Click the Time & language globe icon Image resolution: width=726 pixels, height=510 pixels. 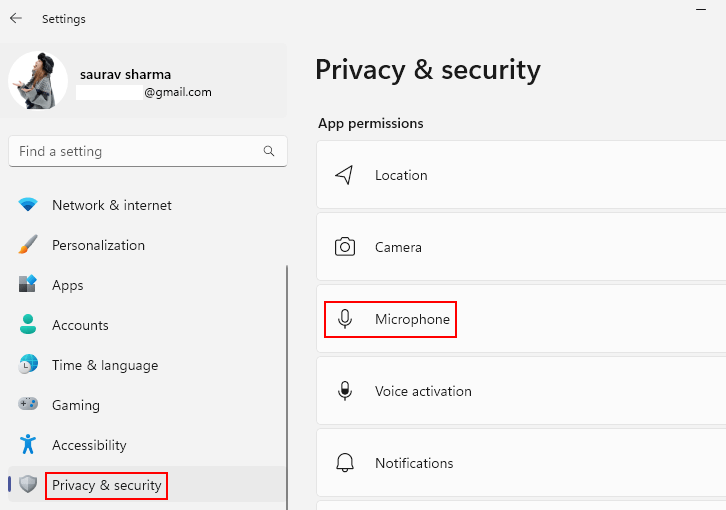[28, 365]
